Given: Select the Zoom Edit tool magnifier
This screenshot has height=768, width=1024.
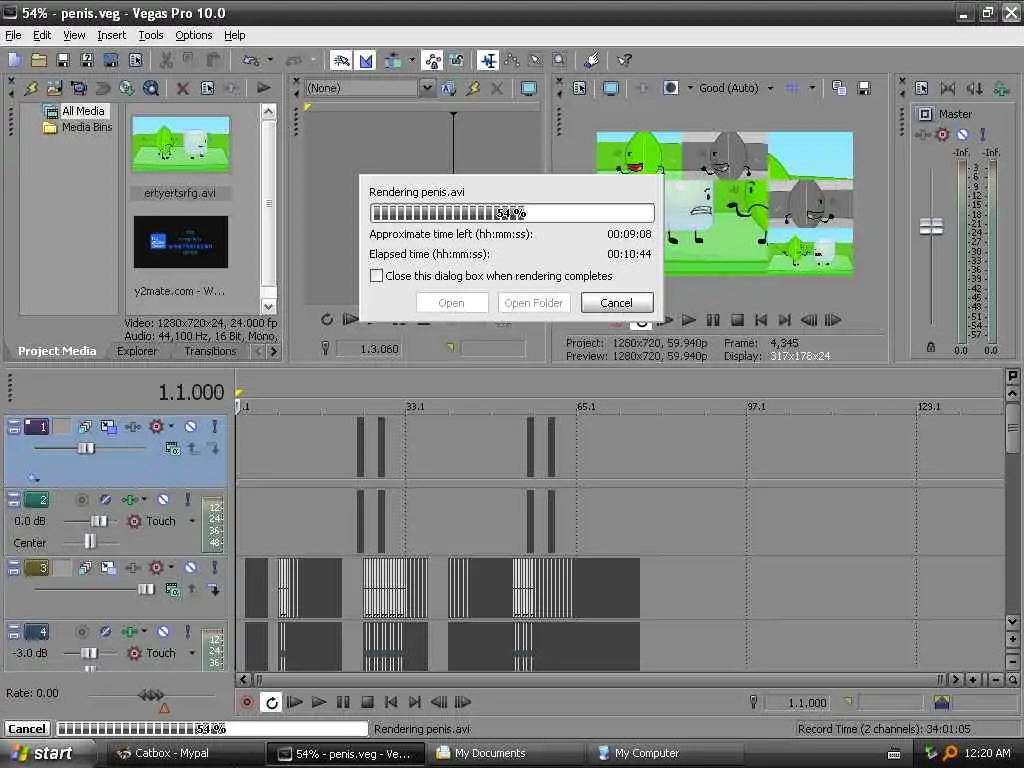Looking at the screenshot, I should pyautogui.click(x=560, y=60).
